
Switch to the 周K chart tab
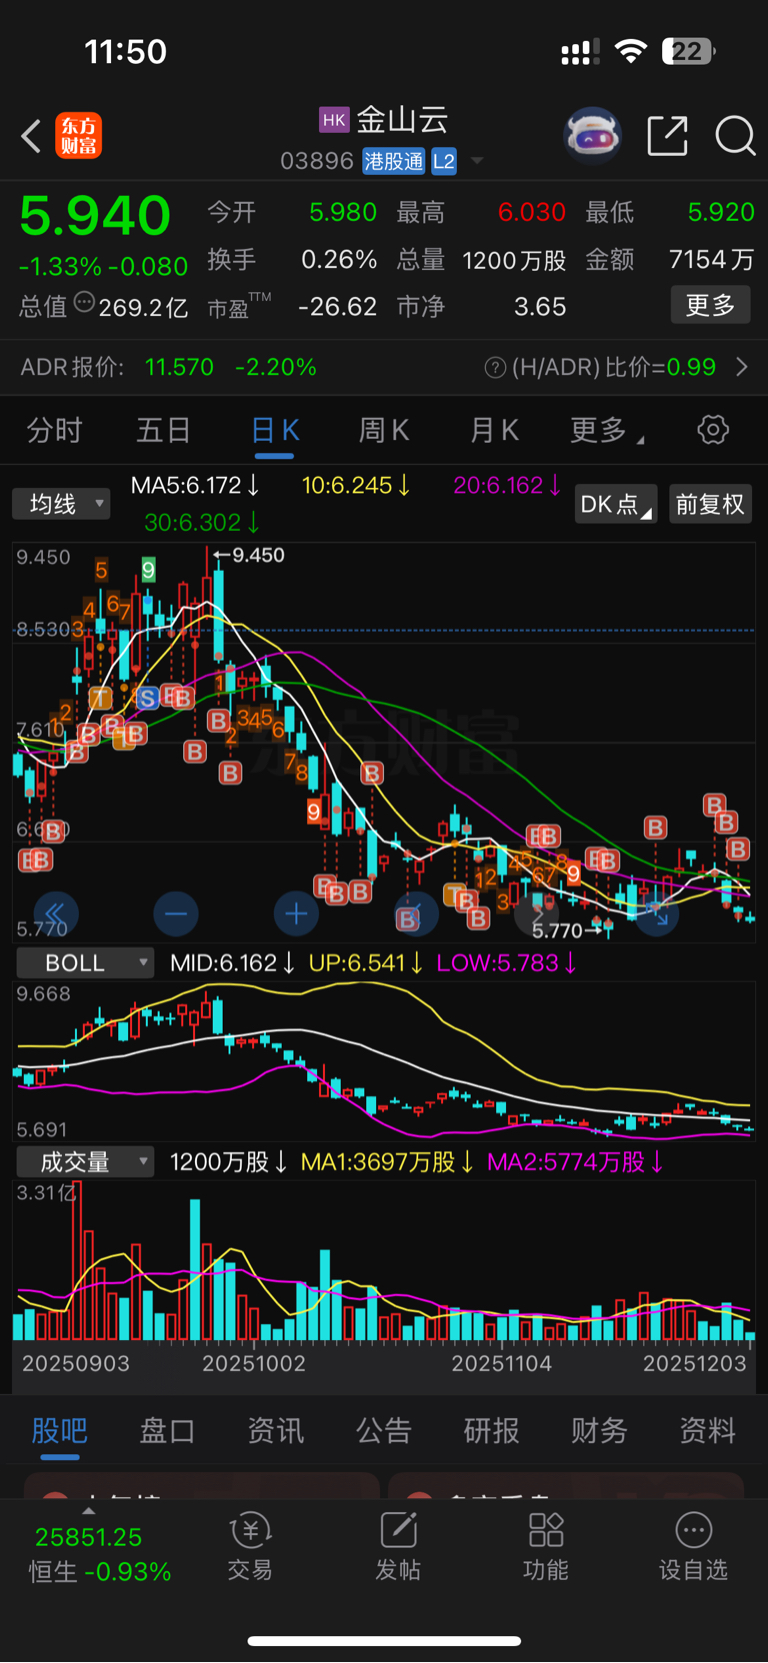click(x=384, y=430)
